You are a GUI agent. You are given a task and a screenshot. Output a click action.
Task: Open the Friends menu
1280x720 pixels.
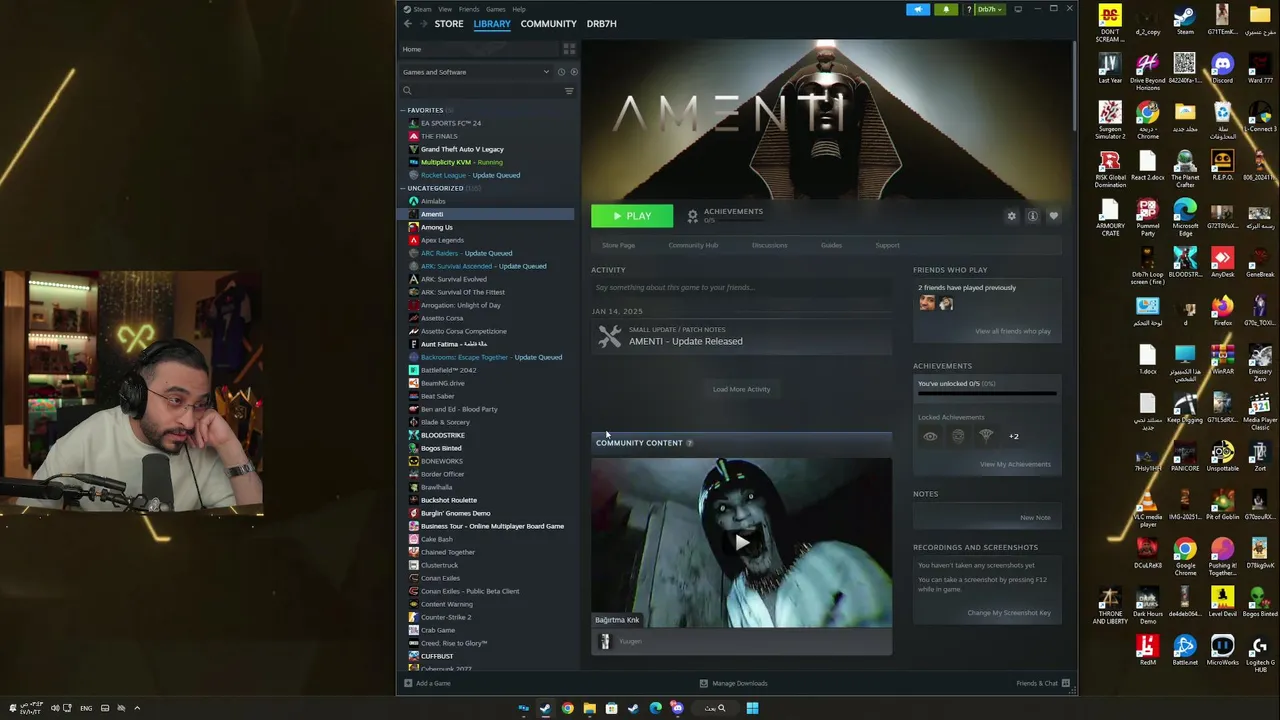[x=469, y=9]
